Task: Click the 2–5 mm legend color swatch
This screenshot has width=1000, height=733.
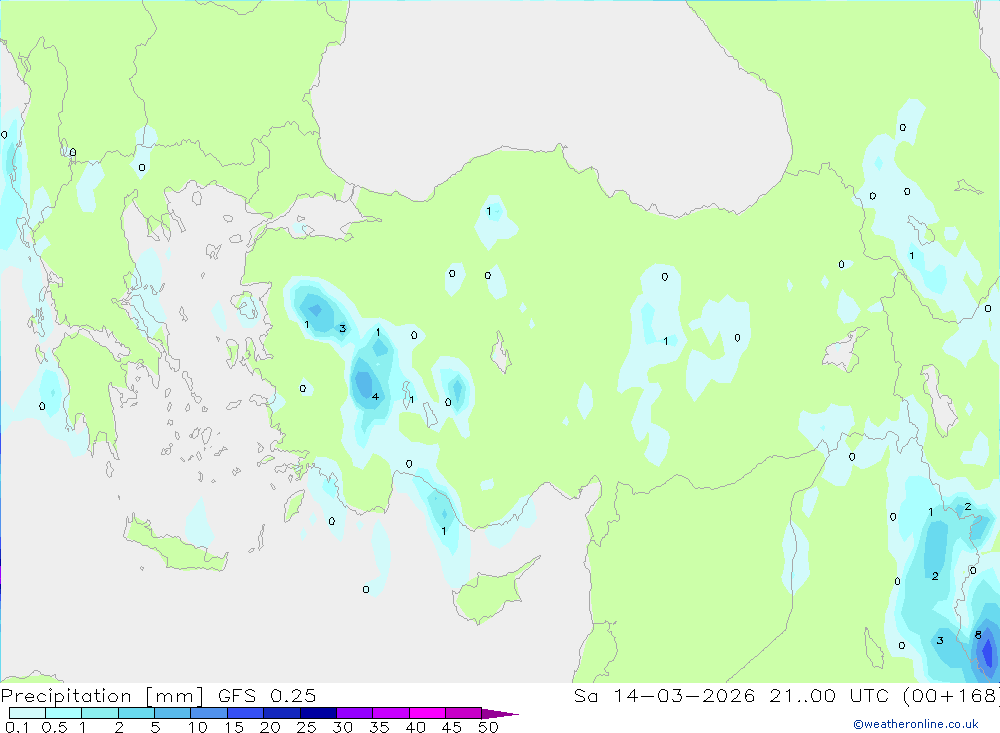Action: pyautogui.click(x=136, y=713)
